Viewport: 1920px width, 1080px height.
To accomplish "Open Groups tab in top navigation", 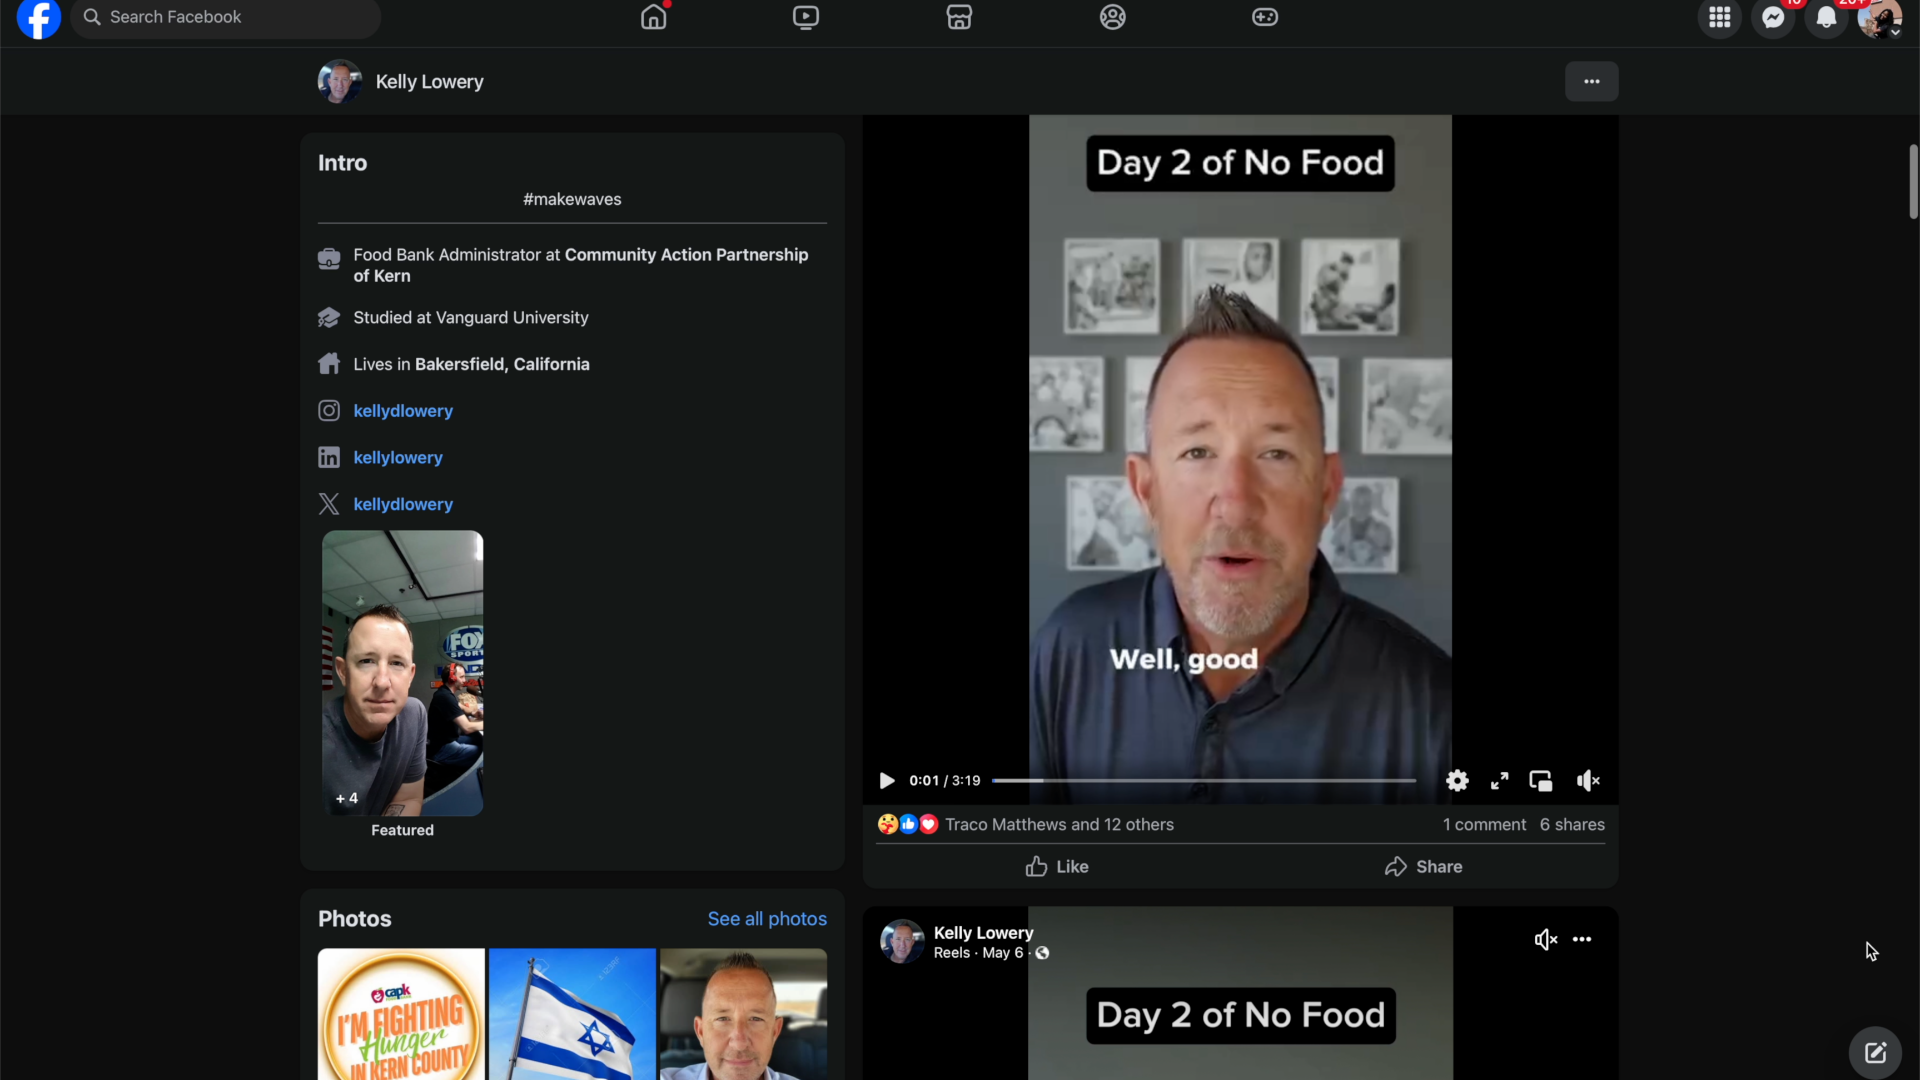I will point(1112,17).
